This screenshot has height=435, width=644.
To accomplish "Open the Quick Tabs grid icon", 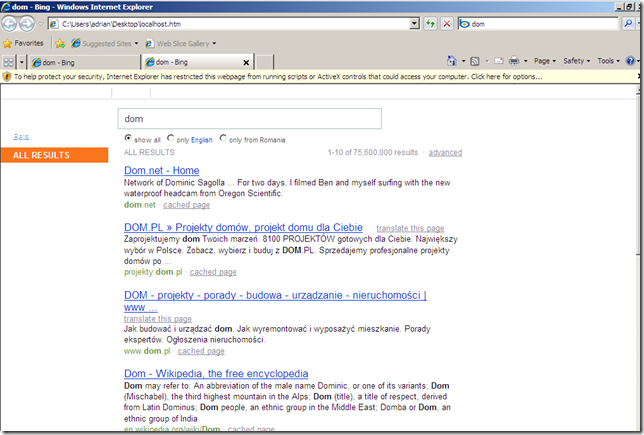I will pyautogui.click(x=9, y=62).
